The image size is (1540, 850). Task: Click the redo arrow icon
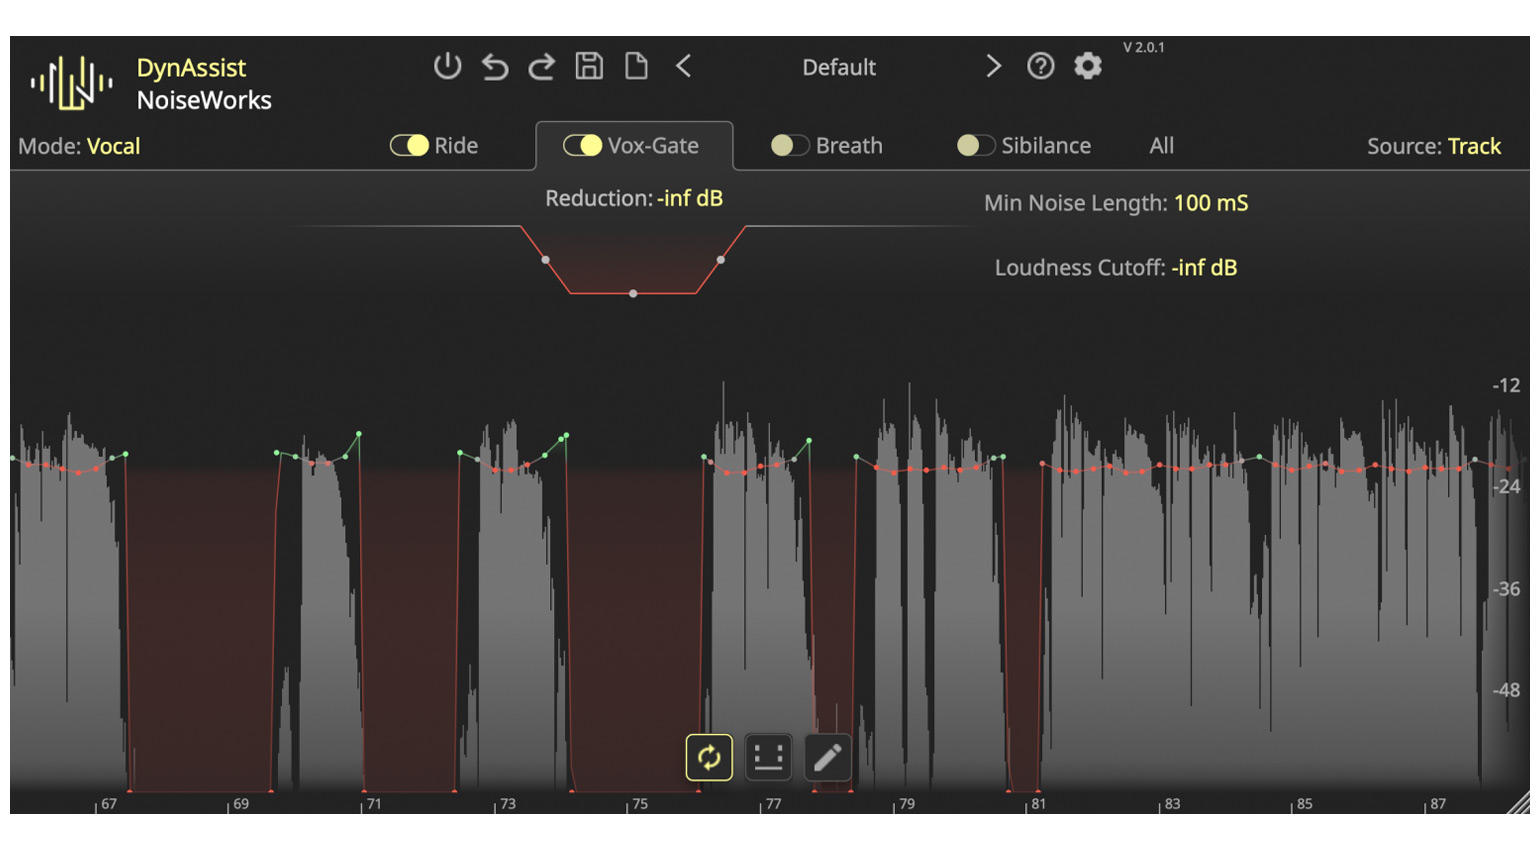tap(542, 67)
